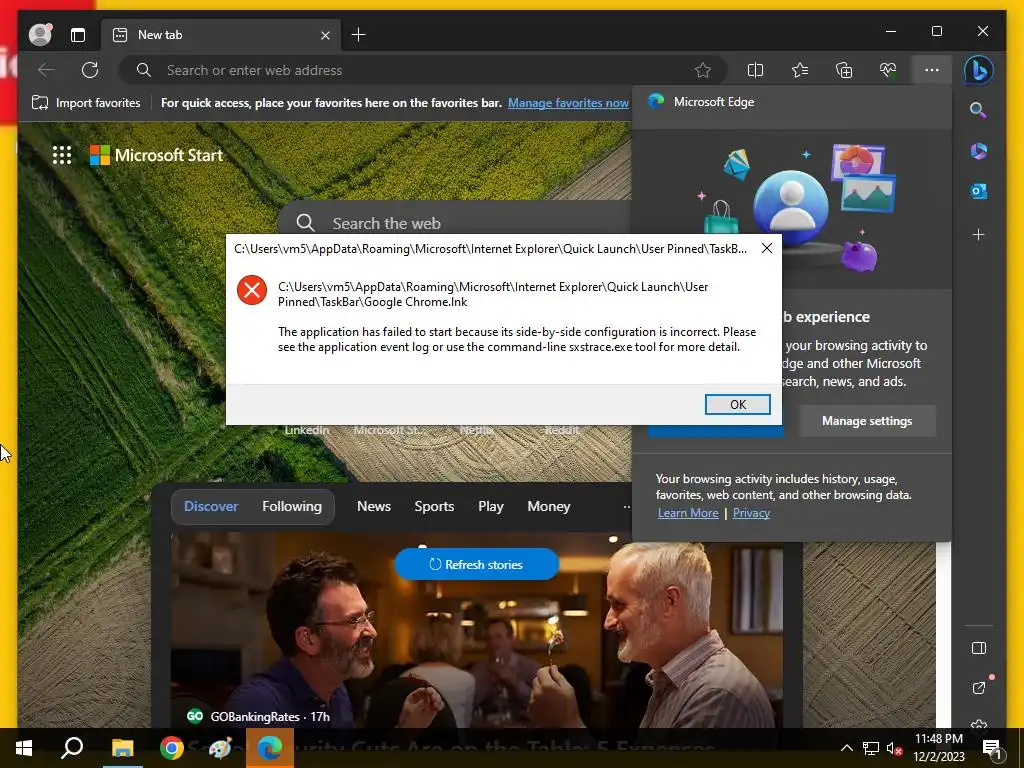Click Manage favorites now link

point(568,103)
